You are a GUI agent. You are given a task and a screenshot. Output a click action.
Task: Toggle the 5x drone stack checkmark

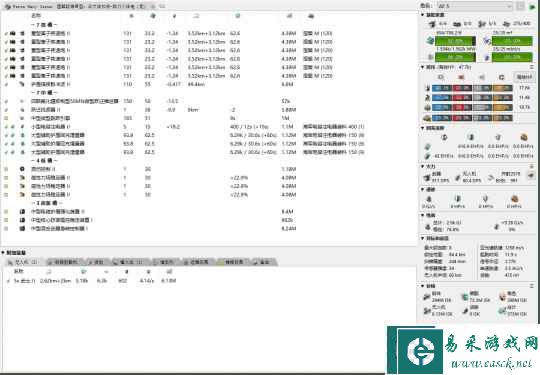(x=8, y=281)
